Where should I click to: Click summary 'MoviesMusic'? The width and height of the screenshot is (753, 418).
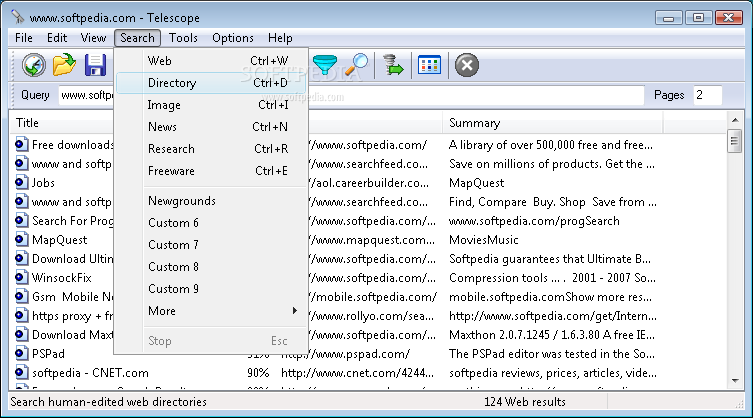[x=484, y=240]
